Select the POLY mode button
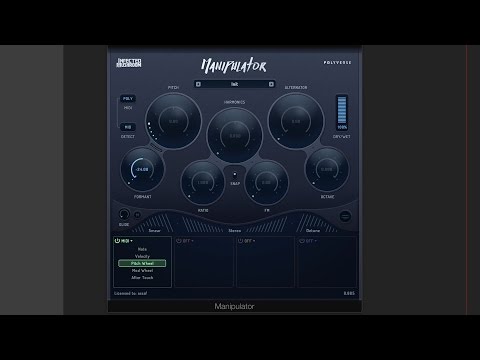The width and height of the screenshot is (480, 360). click(x=128, y=99)
